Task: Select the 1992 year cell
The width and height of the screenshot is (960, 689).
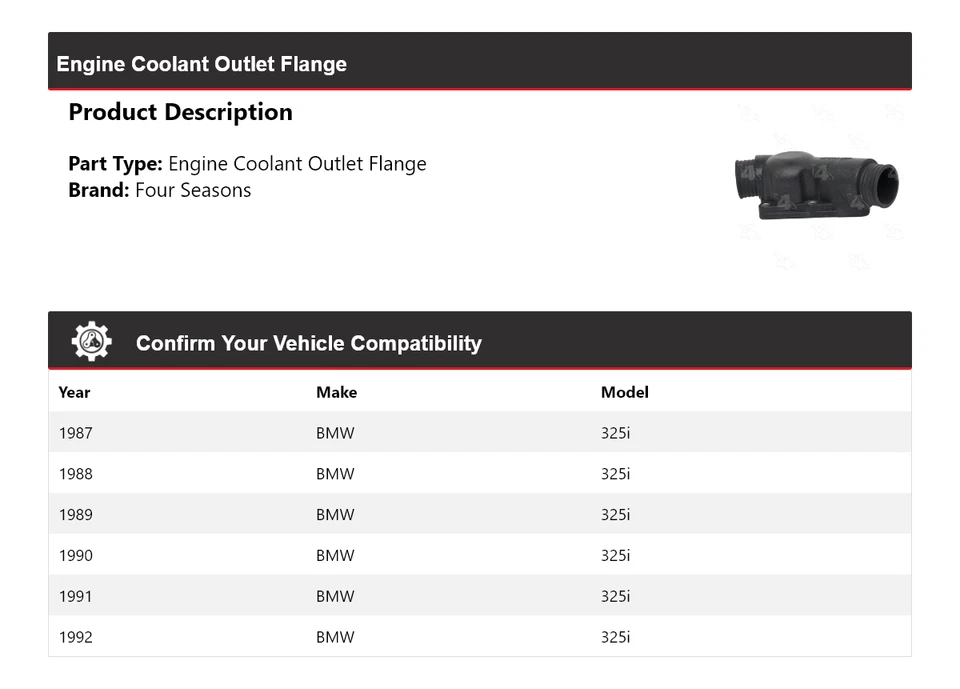Action: click(75, 637)
